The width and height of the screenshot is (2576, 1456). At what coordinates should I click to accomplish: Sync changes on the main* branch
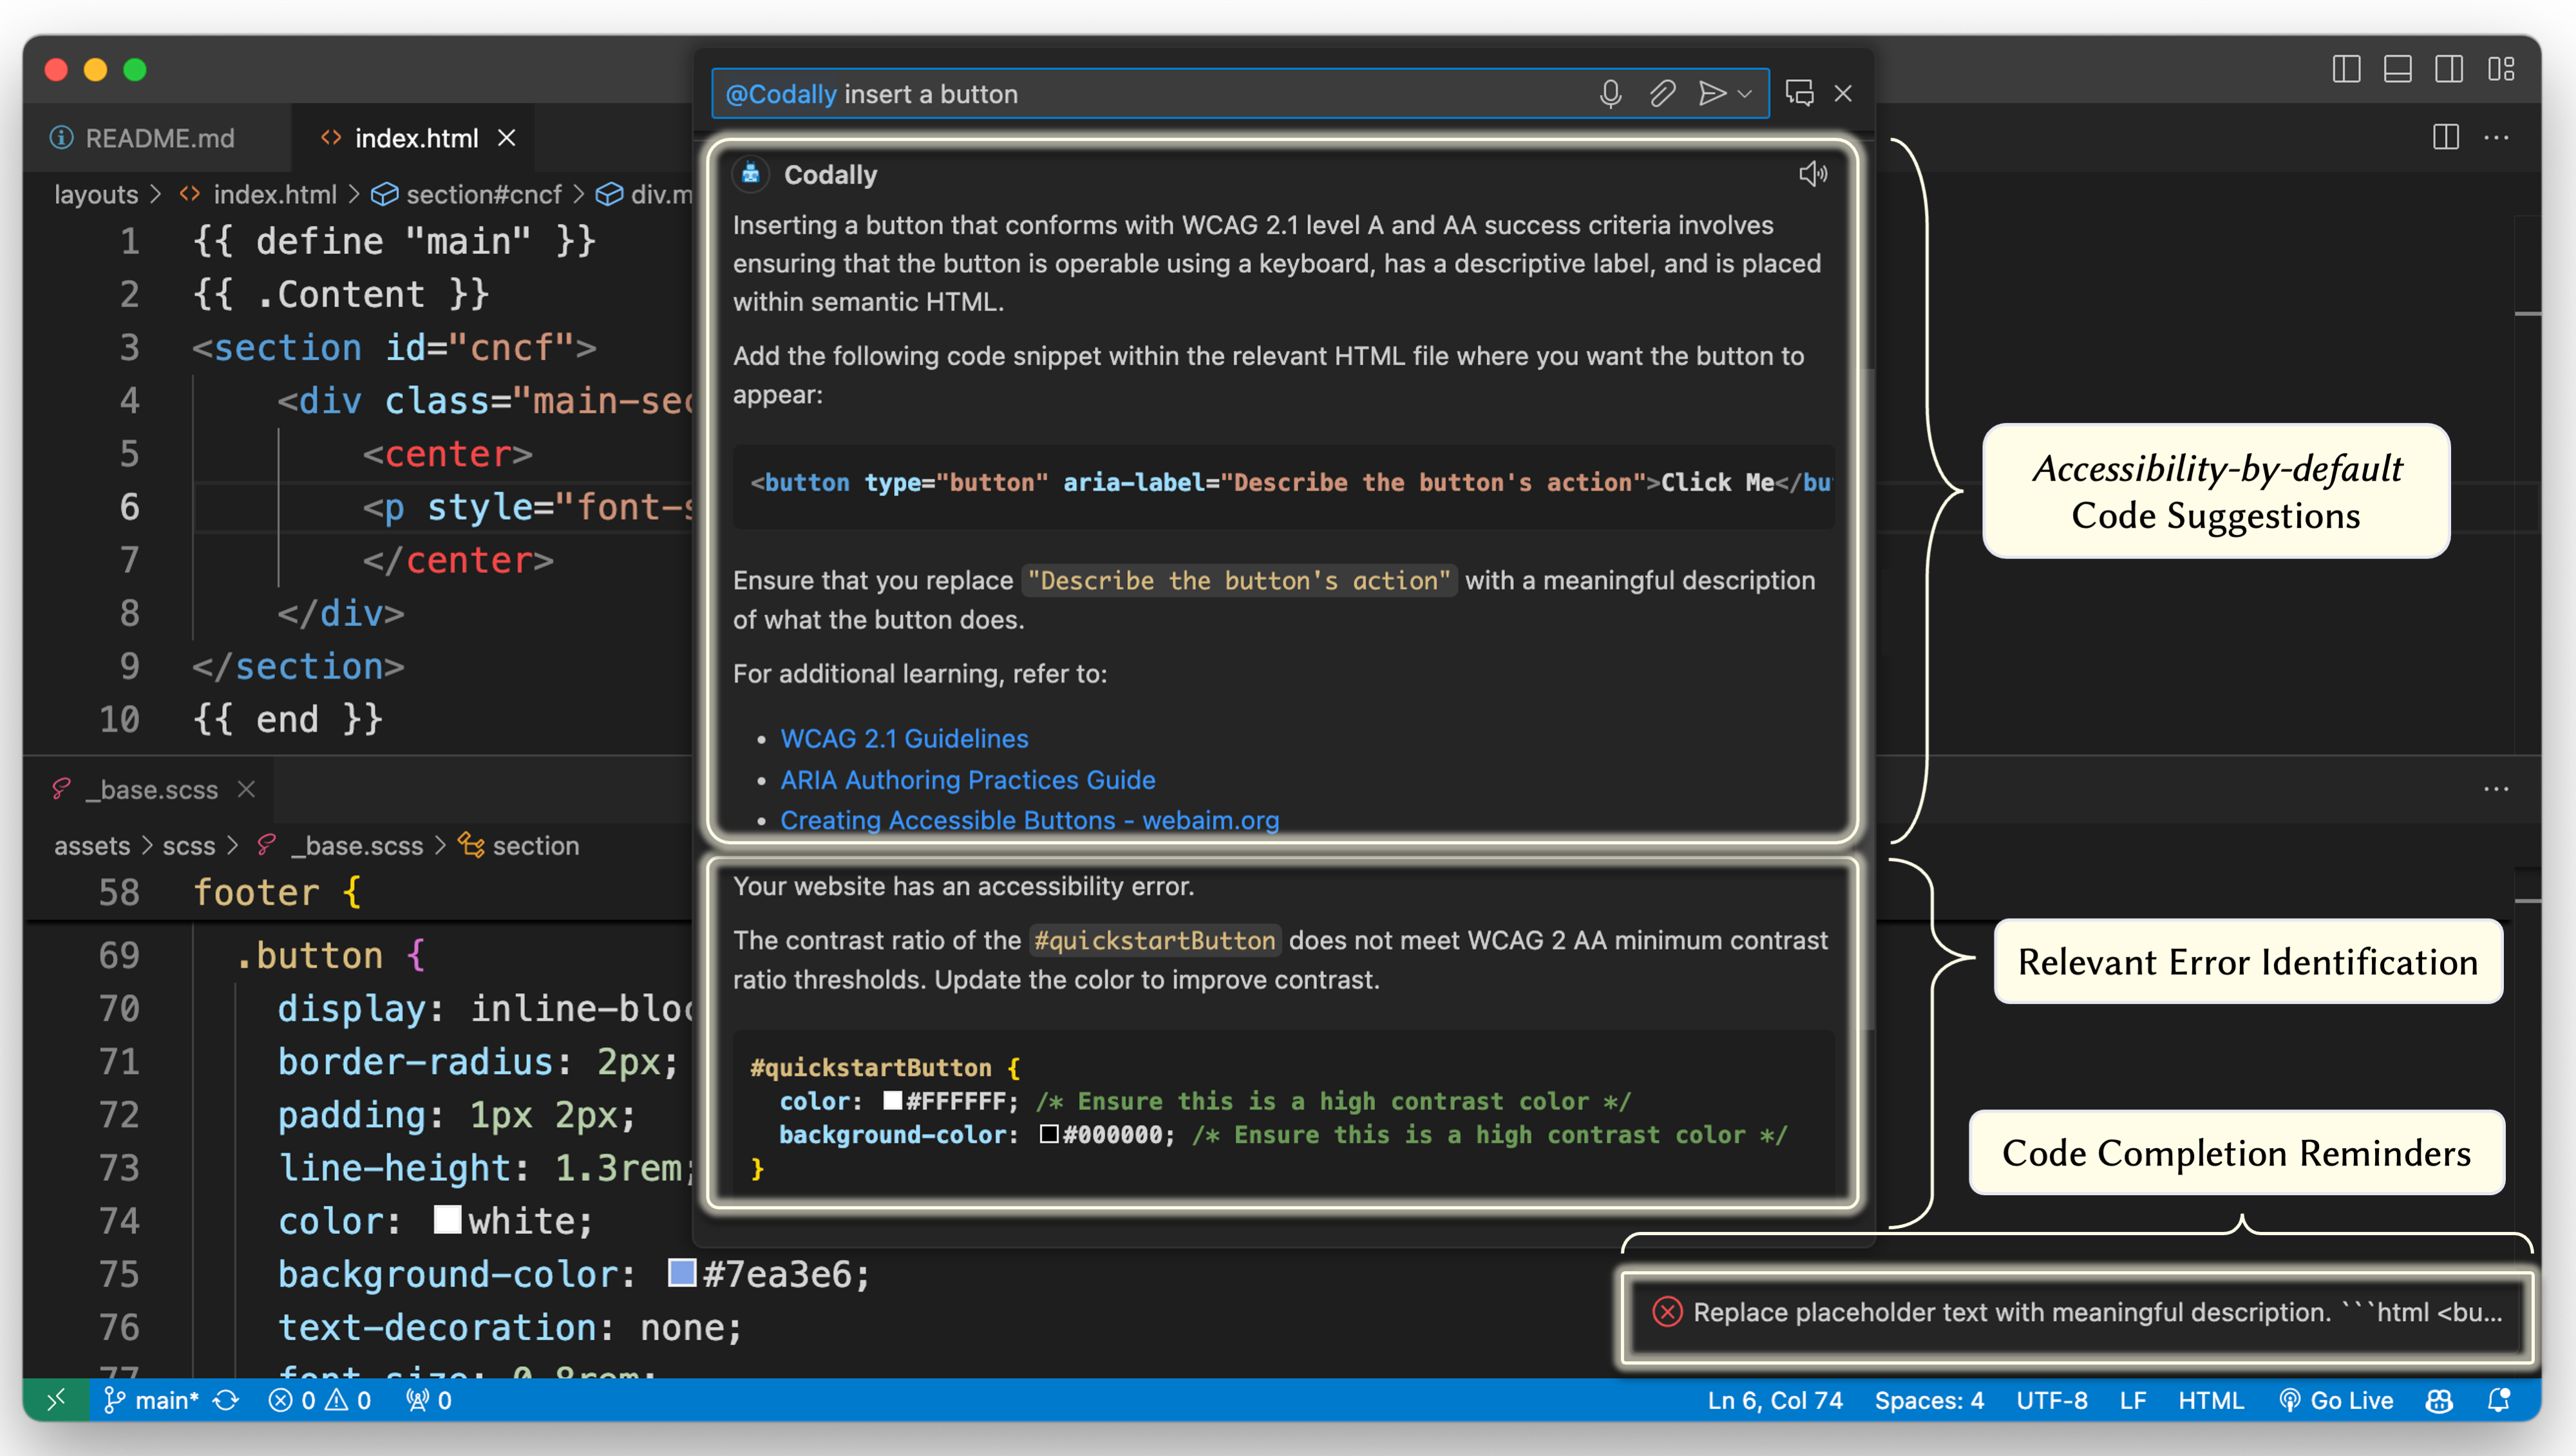pos(226,1400)
